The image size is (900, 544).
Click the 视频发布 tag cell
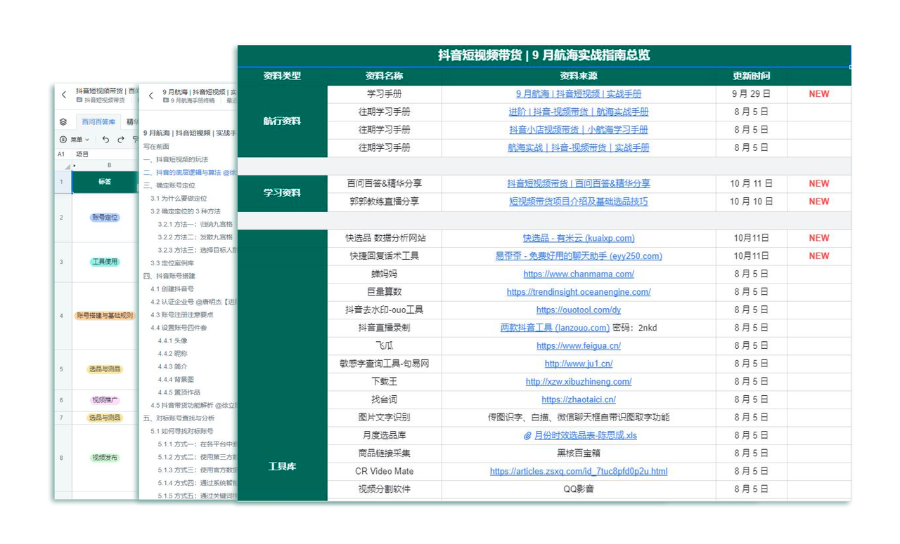coord(104,458)
